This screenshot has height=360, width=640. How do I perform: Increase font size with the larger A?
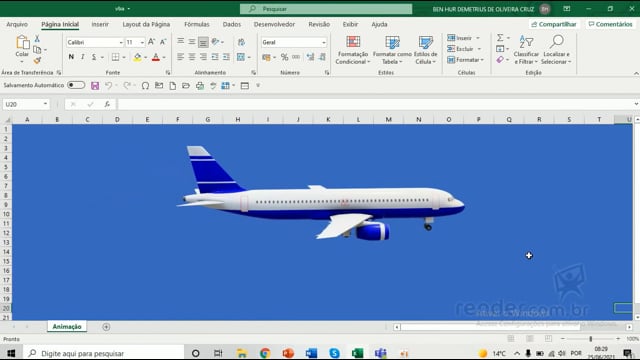point(151,42)
